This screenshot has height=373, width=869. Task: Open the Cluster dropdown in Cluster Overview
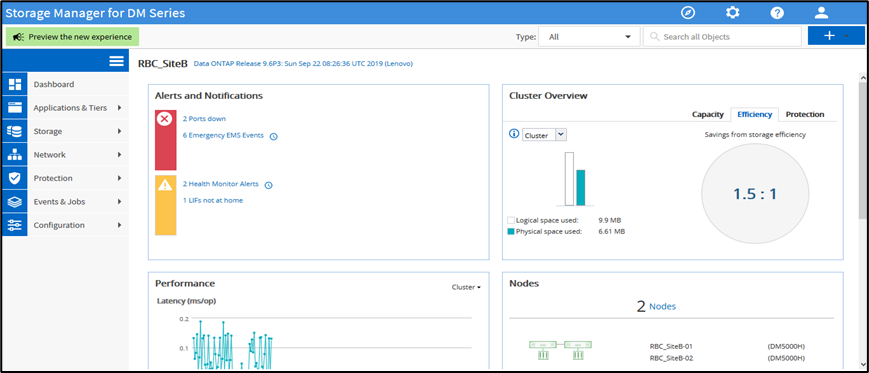click(544, 135)
